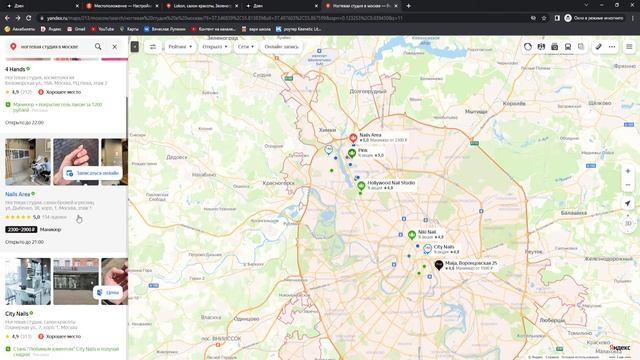The width and height of the screenshot is (640, 360).
Task: Open the first City Nails salon photo
Action: [28, 281]
